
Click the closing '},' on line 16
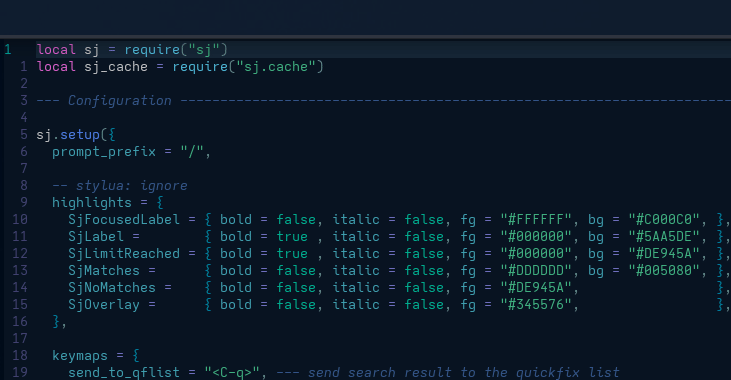[x=60, y=321]
